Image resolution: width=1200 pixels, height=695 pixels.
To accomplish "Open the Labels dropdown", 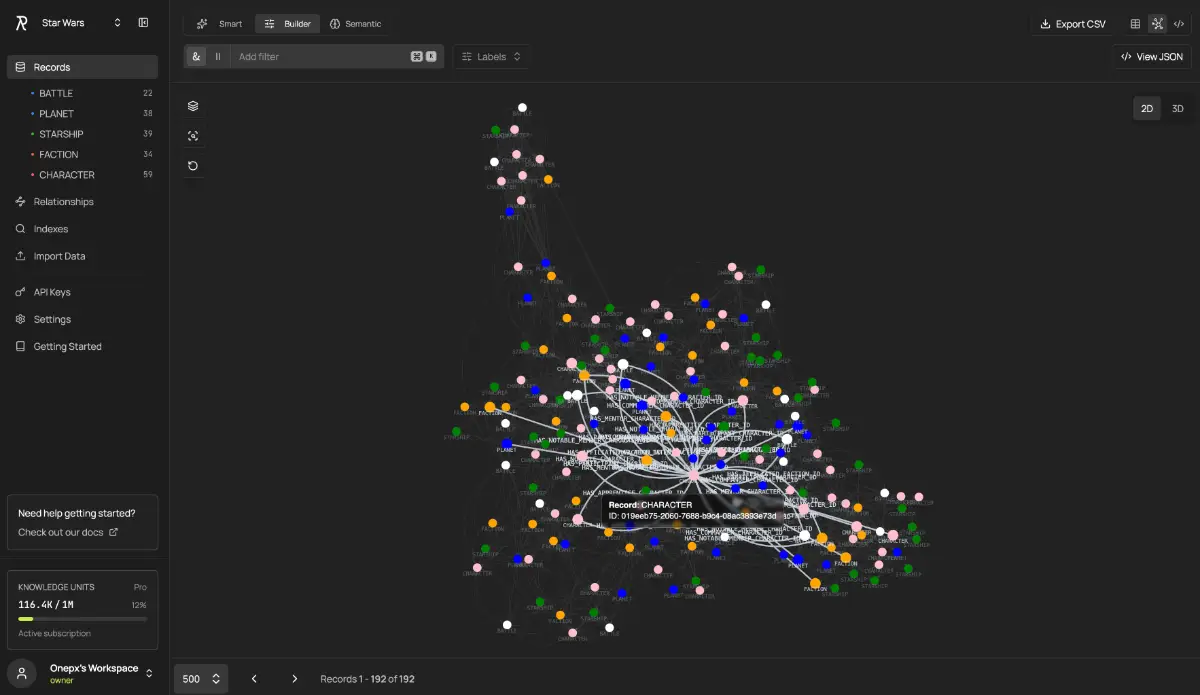I will 491,57.
